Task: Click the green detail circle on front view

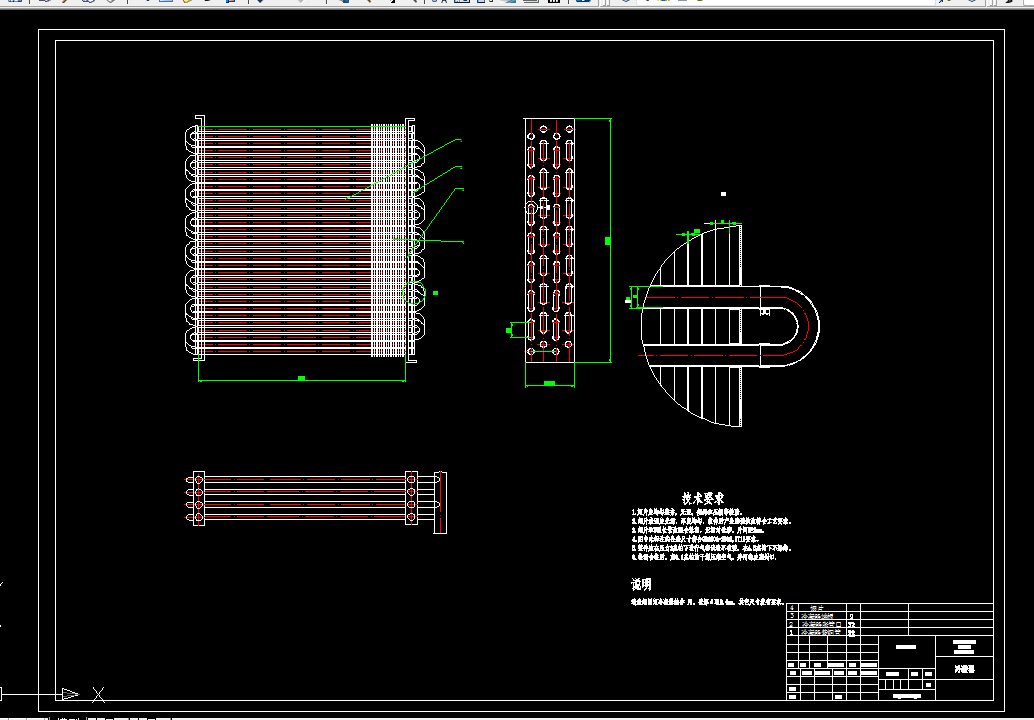Action: point(414,293)
